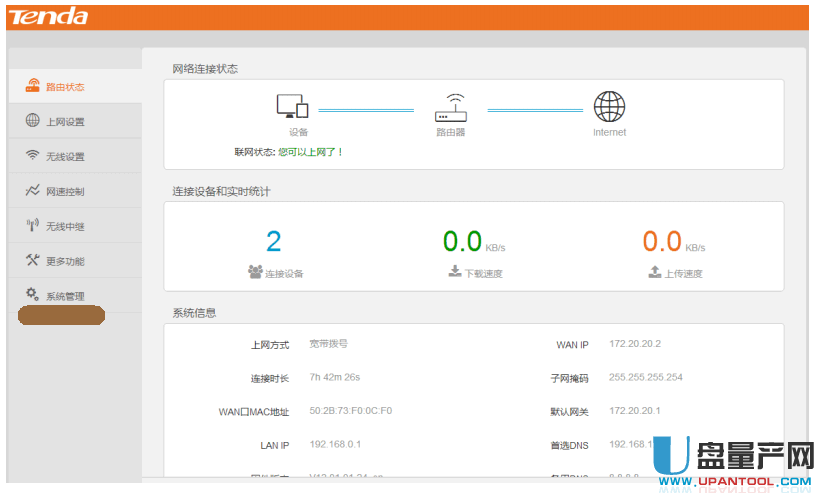The image size is (827, 498).
Task: Click the 连接设备 label
Action: click(283, 273)
